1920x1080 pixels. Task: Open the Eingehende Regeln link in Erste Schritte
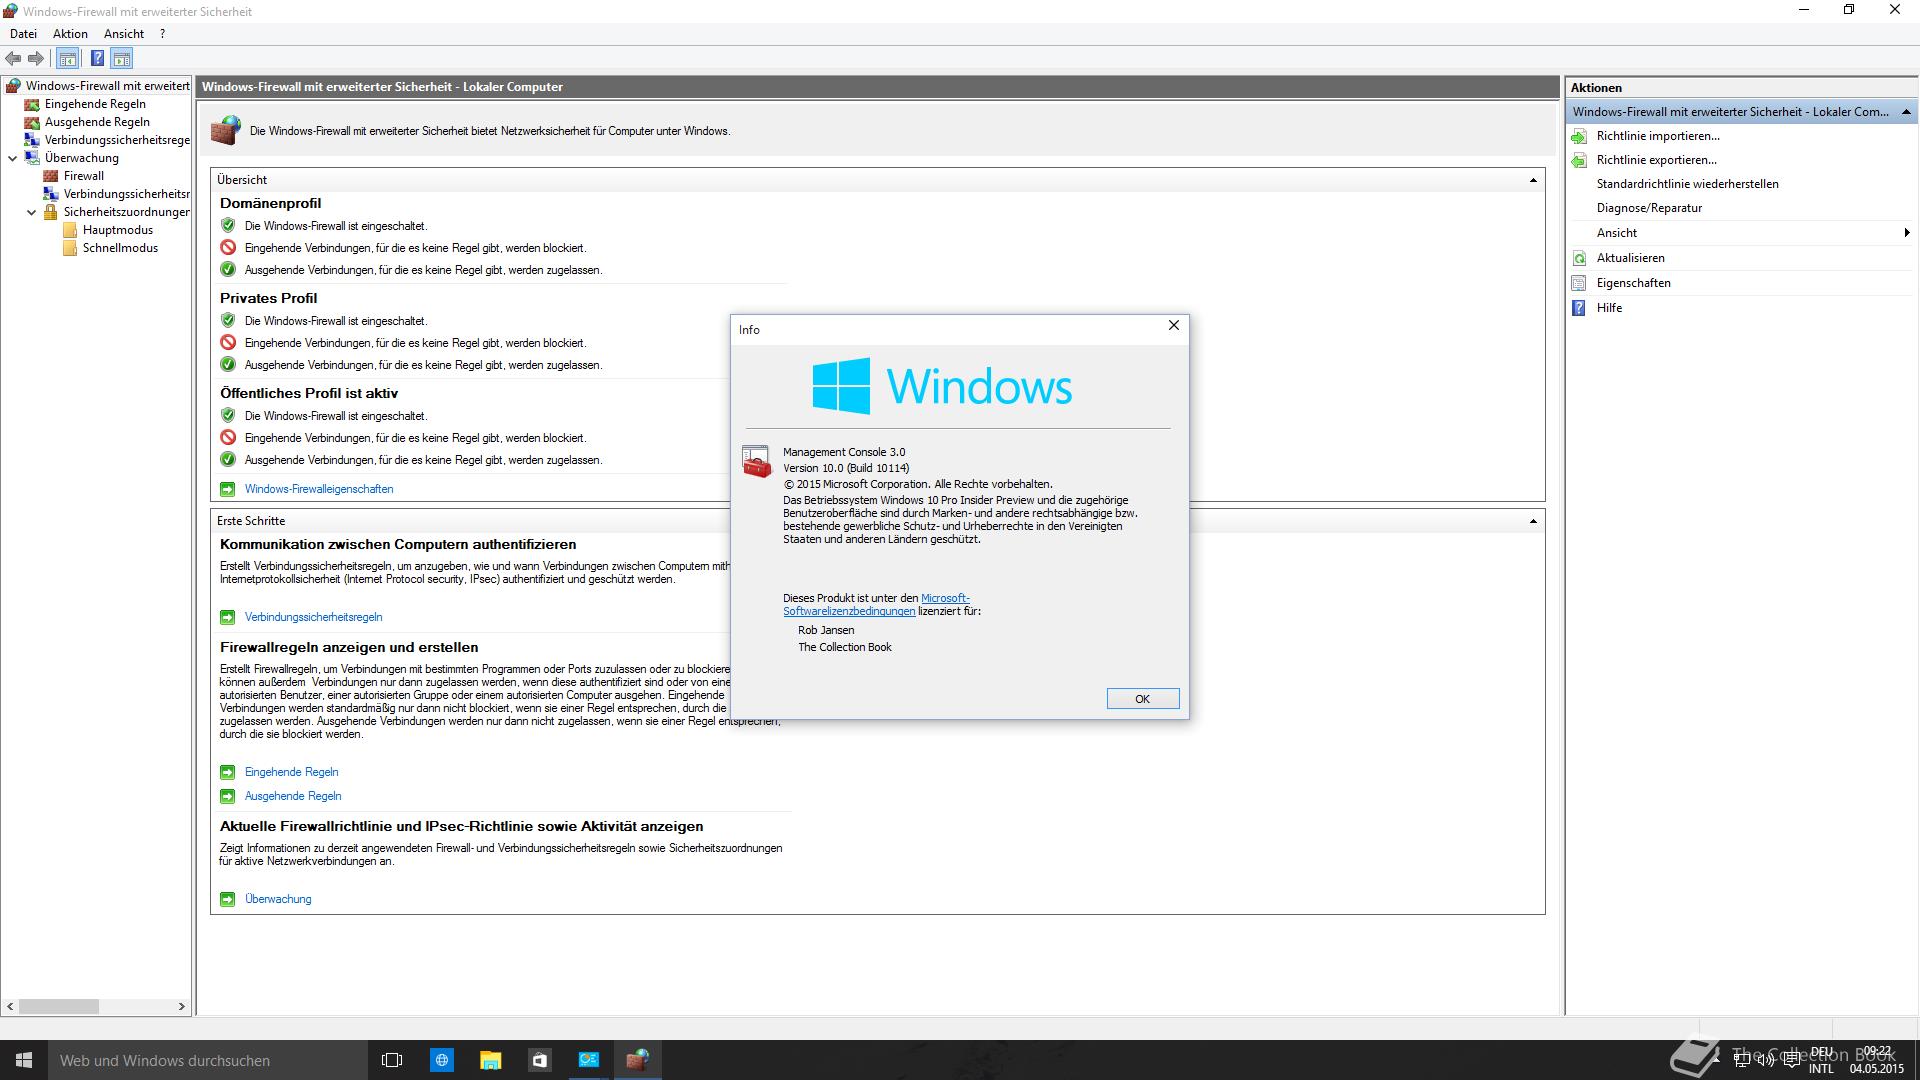(x=291, y=772)
